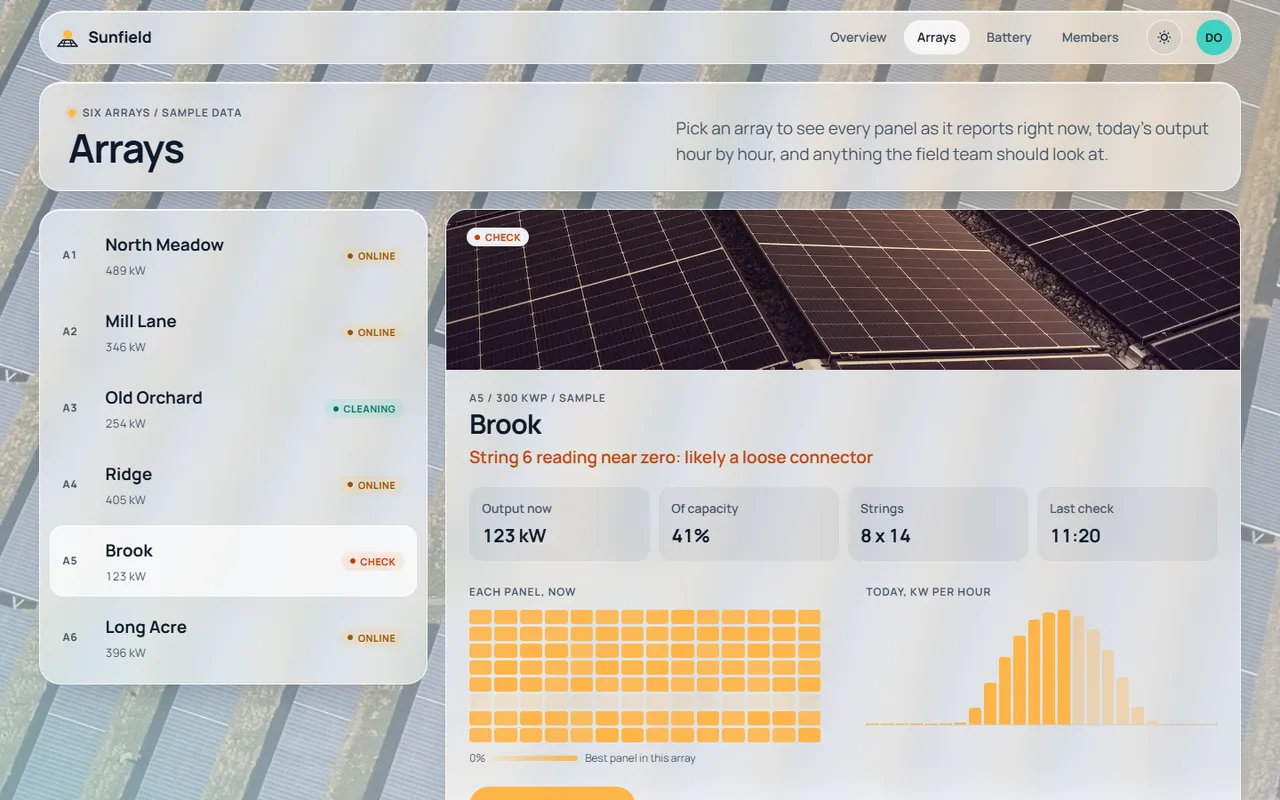Select the North Meadow array row
1280x800 pixels.
click(x=233, y=256)
